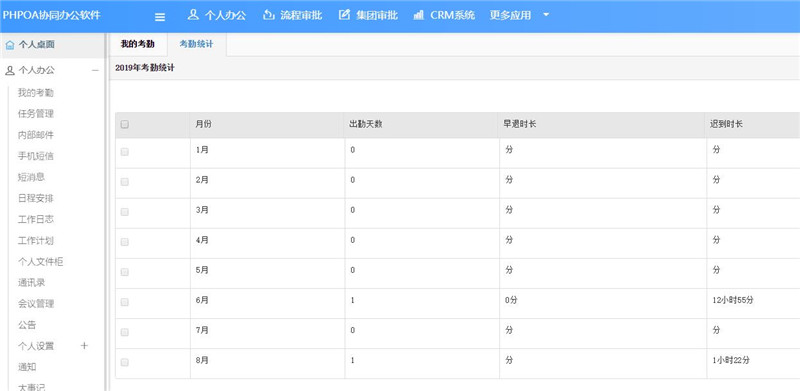Click the PHPOA协同办公软件 logo text
800x391 pixels.
click(51, 14)
